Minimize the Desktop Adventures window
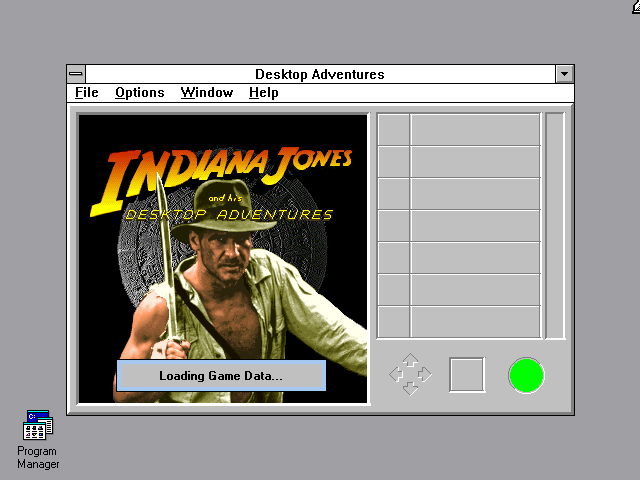The width and height of the screenshot is (640, 480). click(x=565, y=74)
